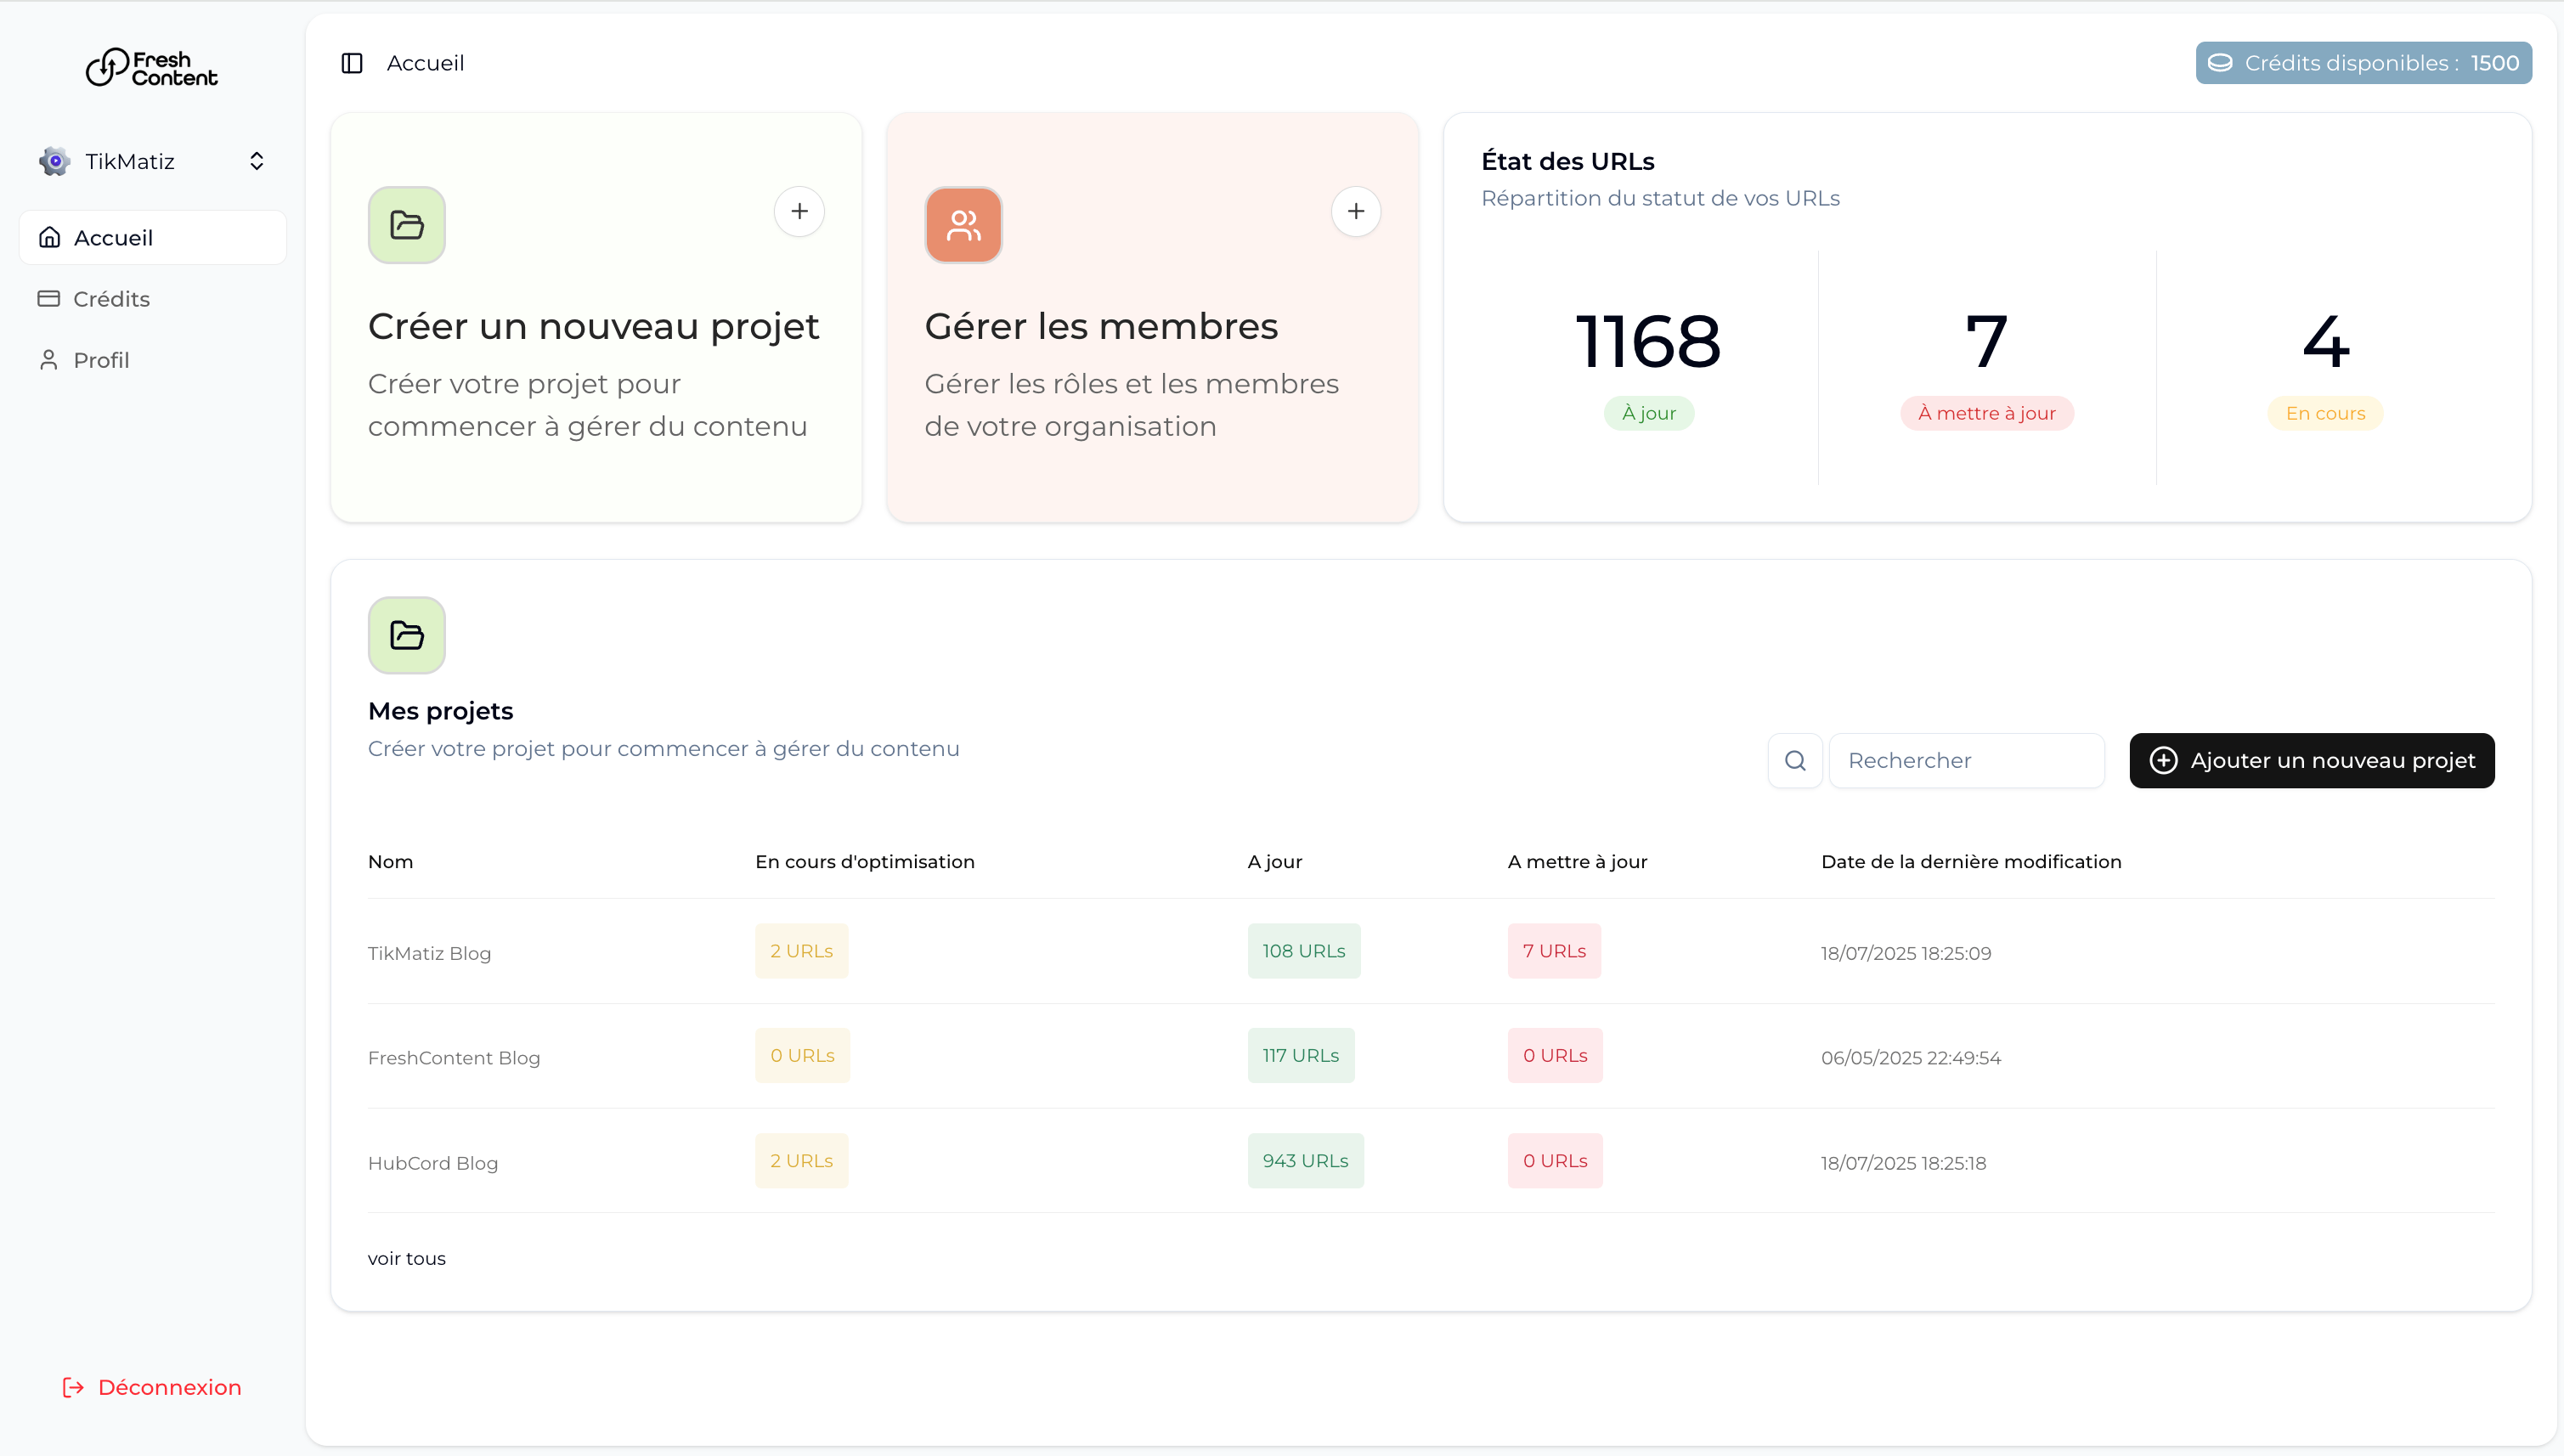Click the 06/05/2025 22:49:54 date
The height and width of the screenshot is (1456, 2564).
(x=1910, y=1058)
